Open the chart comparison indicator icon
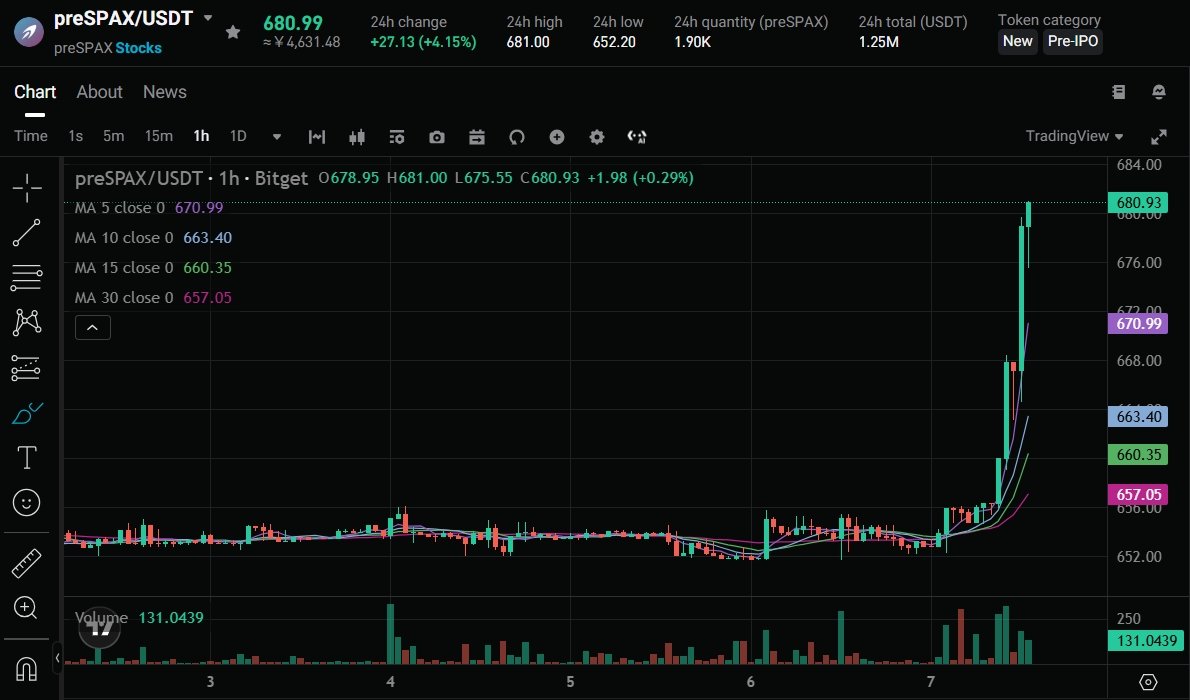 [x=316, y=137]
